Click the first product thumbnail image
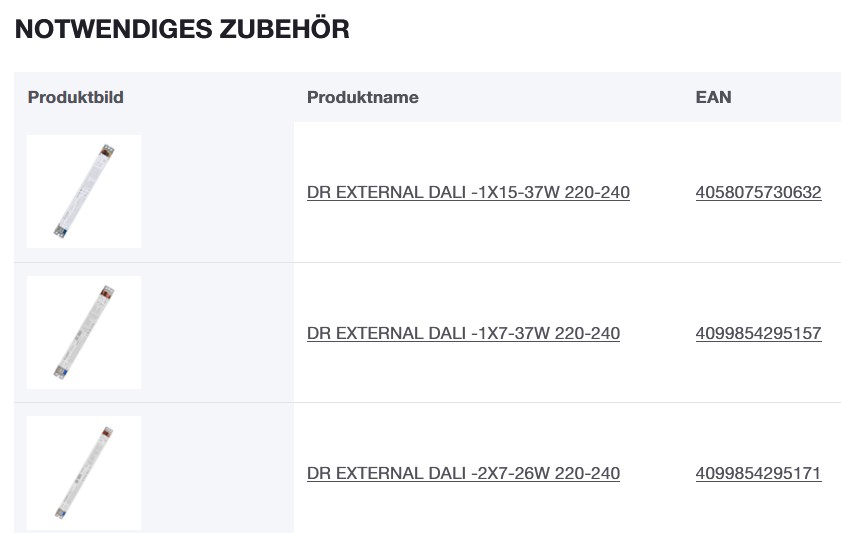Viewport: 841px width, 533px height. pos(84,191)
